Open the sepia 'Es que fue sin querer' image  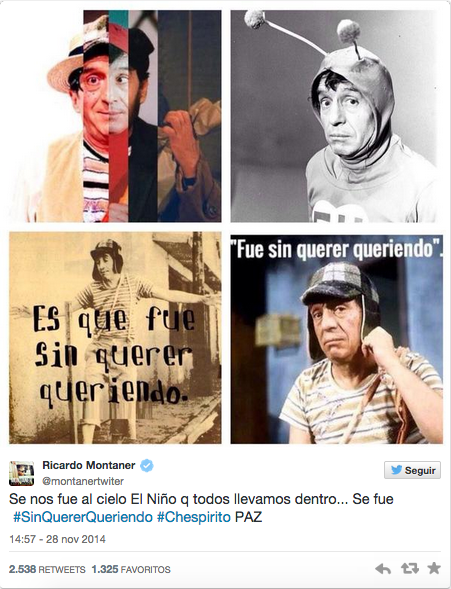pyautogui.click(x=115, y=338)
